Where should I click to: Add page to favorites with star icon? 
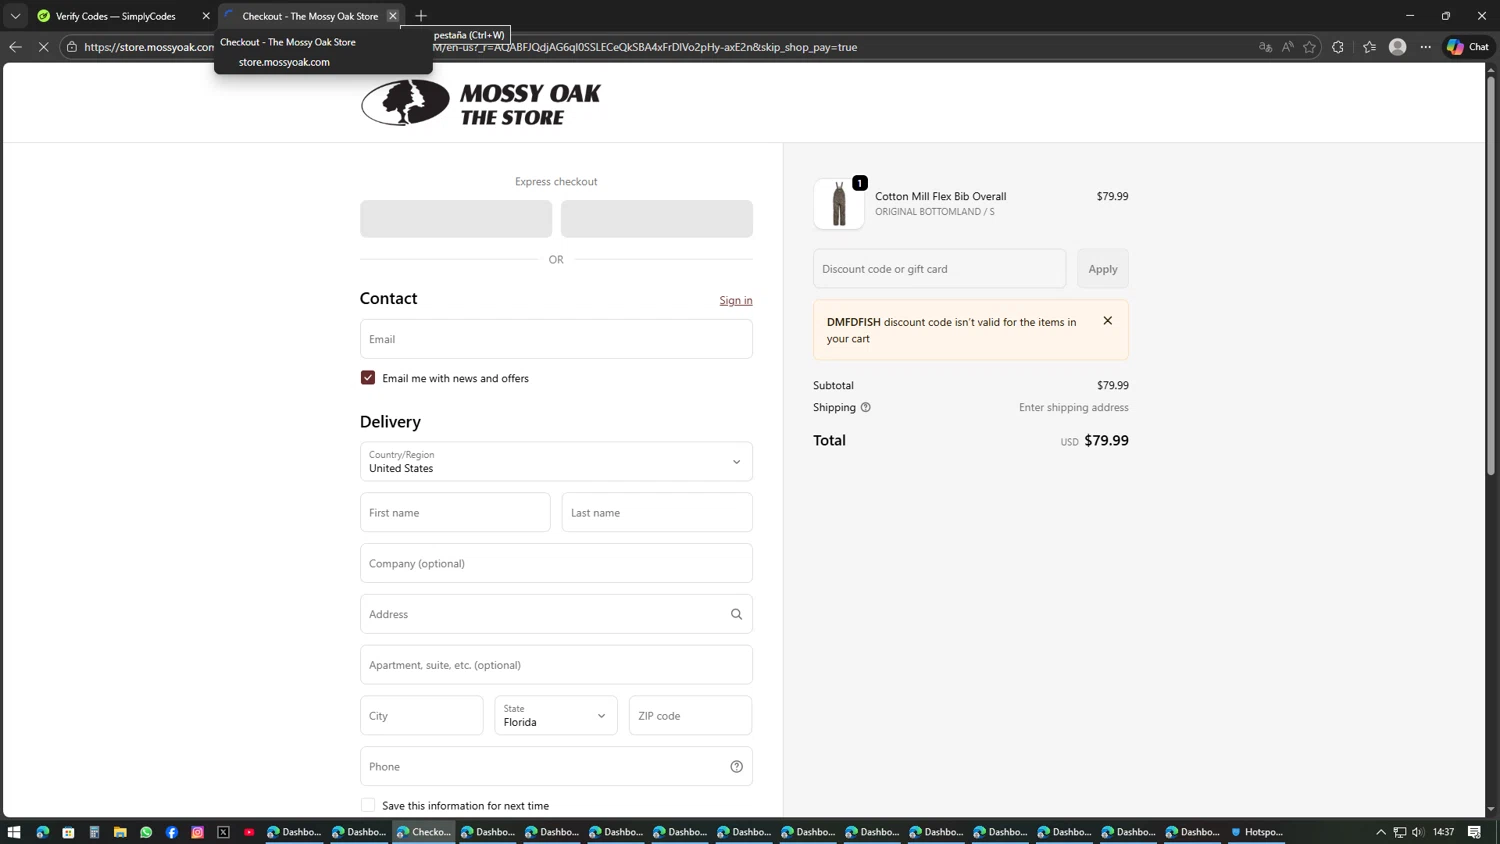[x=1310, y=47]
